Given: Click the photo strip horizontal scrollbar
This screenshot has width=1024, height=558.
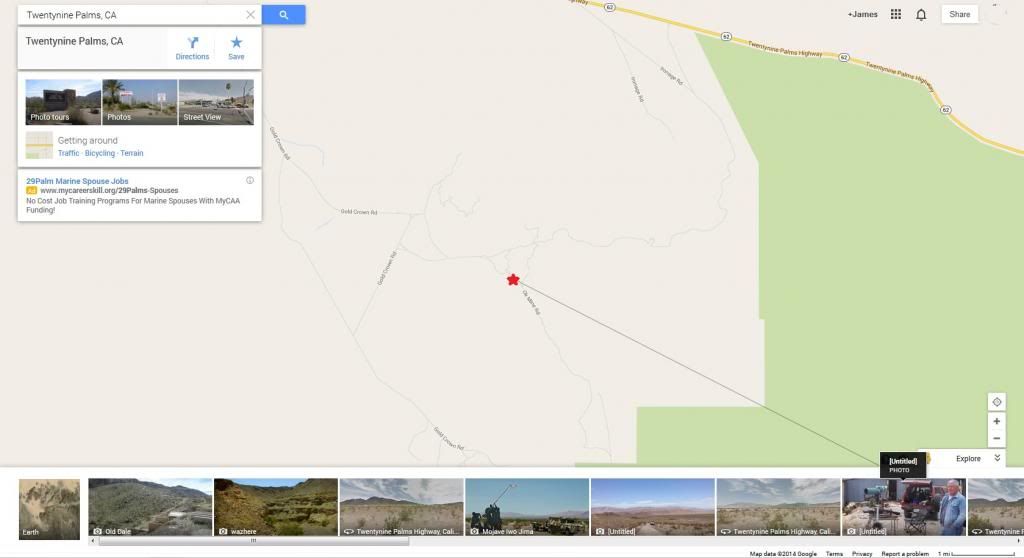Looking at the screenshot, I should click(x=253, y=541).
